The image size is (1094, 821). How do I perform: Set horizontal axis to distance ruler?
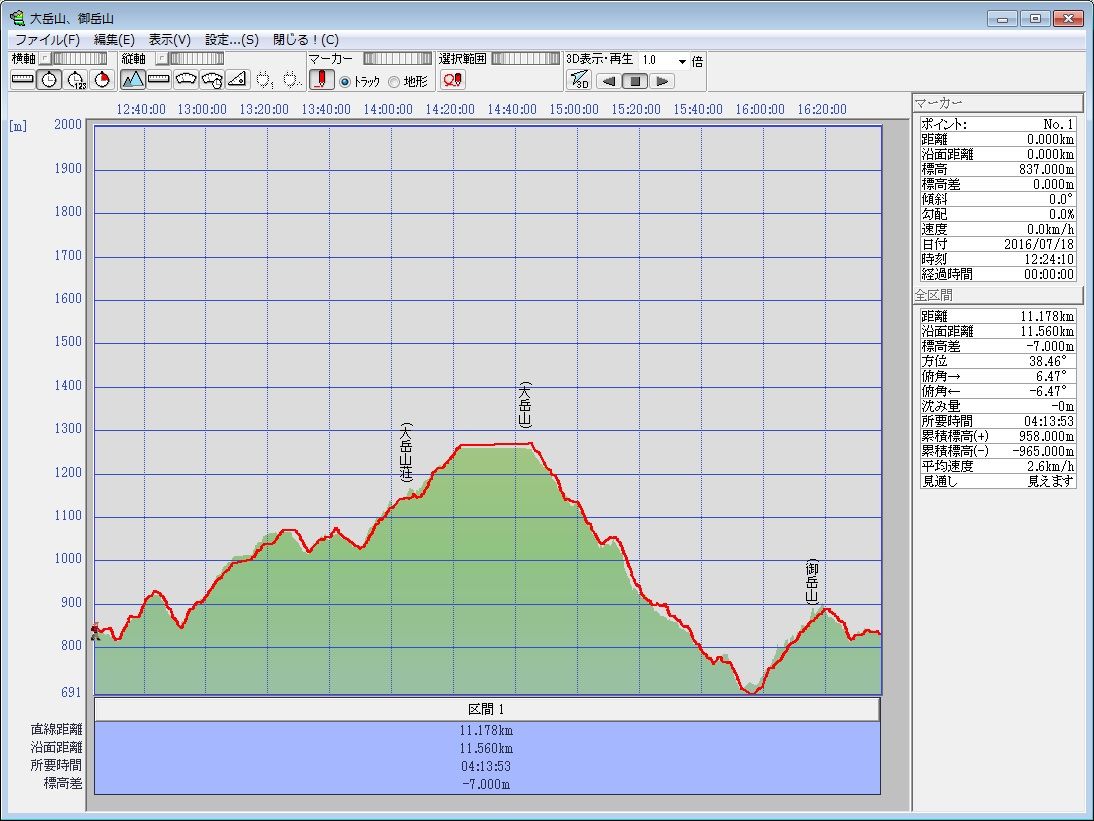pos(23,80)
